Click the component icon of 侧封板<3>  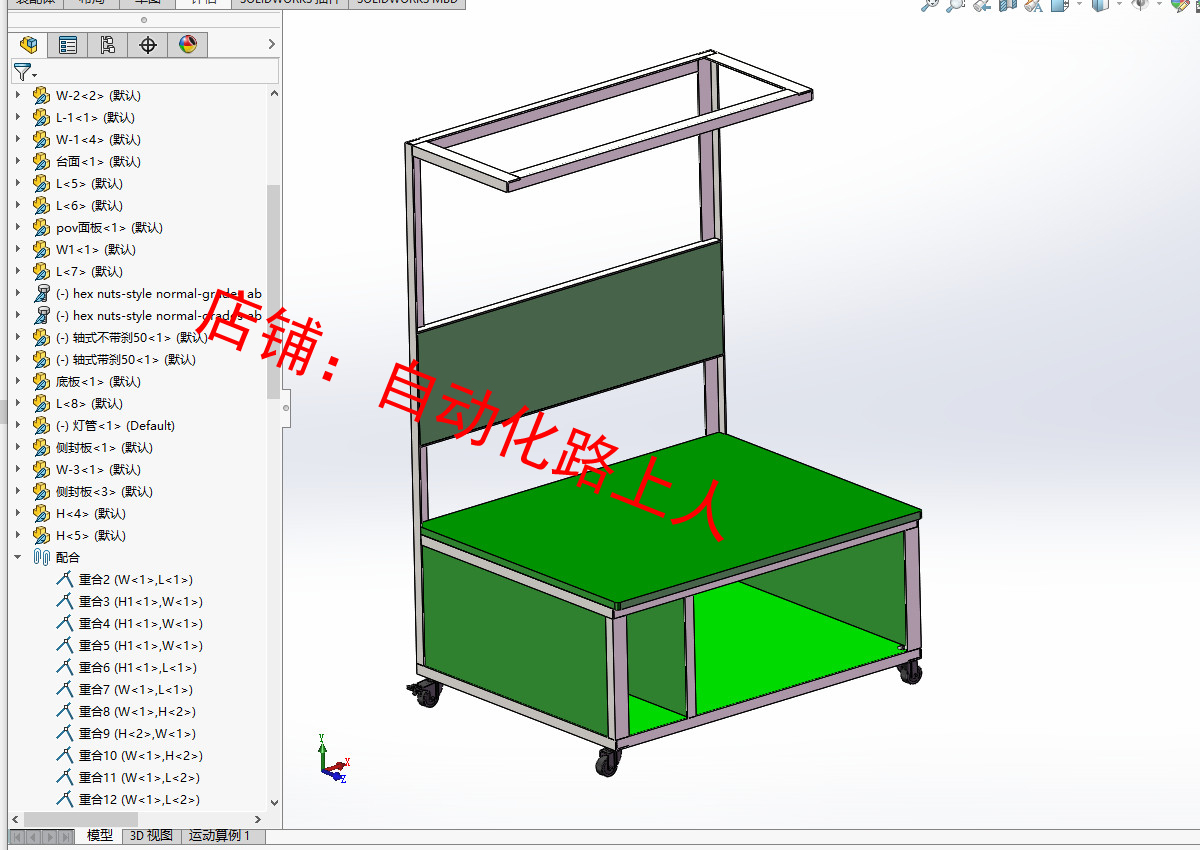pos(41,492)
